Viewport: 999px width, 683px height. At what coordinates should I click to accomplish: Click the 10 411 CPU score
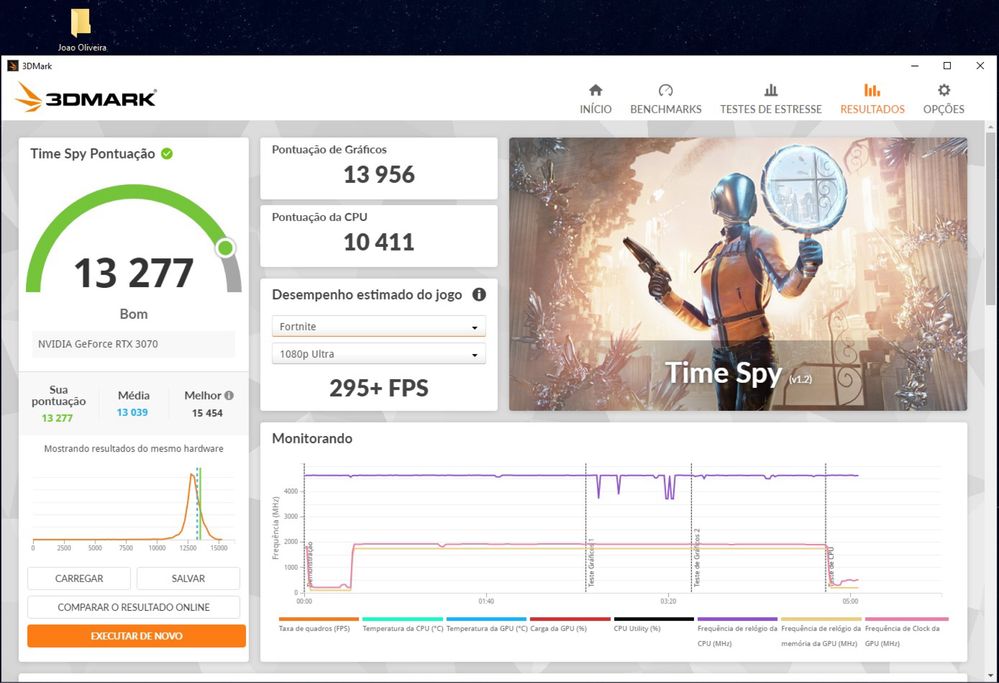coord(379,242)
